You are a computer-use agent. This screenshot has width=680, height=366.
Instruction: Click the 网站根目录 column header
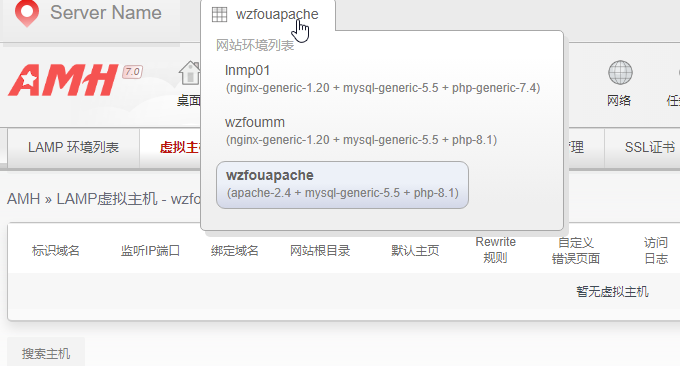click(320, 251)
